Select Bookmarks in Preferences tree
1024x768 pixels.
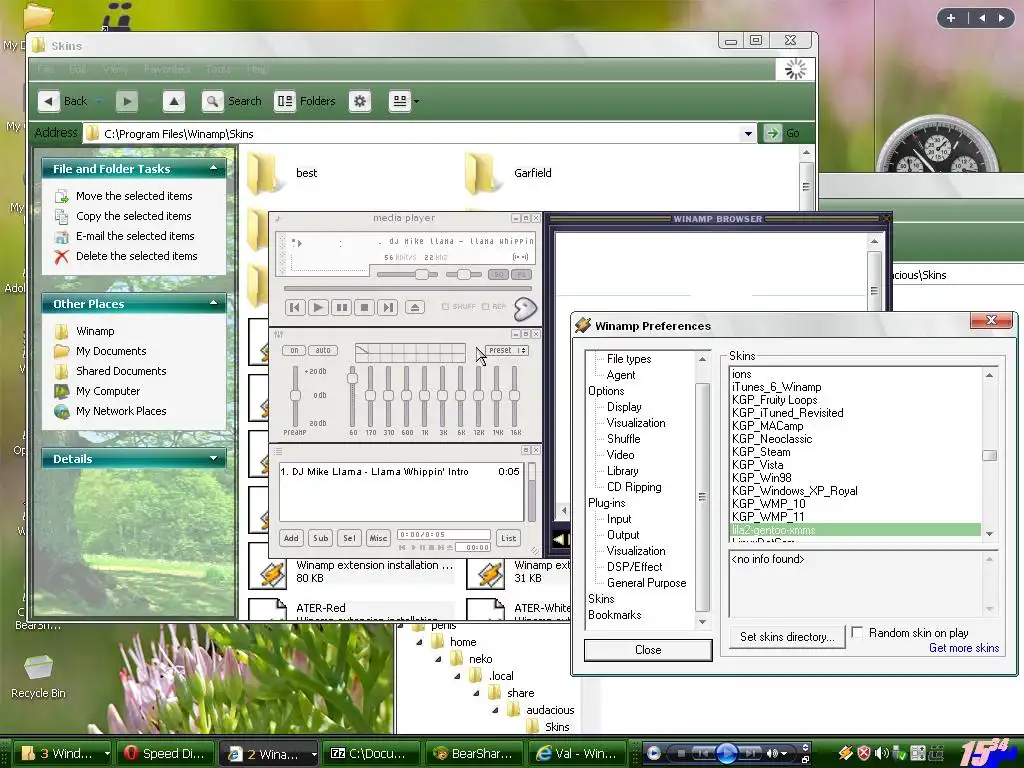coord(615,615)
